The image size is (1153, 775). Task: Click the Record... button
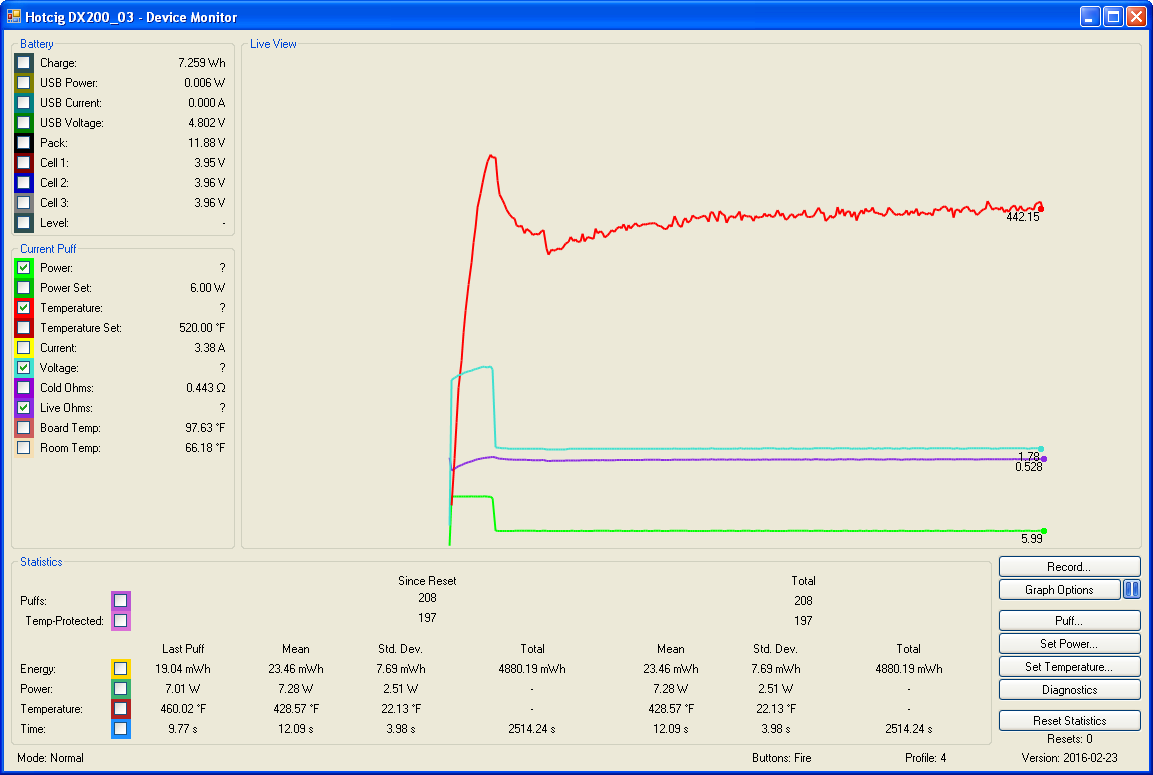click(1069, 567)
